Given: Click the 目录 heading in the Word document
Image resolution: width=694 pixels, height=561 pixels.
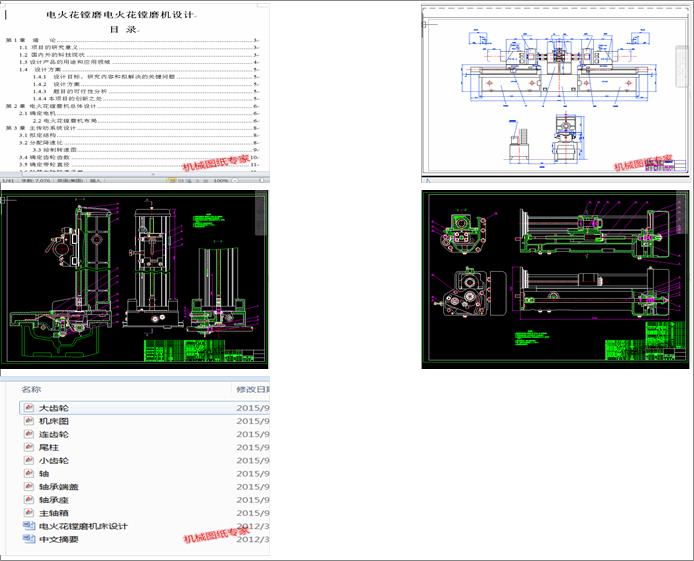Looking at the screenshot, I should pos(123,30).
